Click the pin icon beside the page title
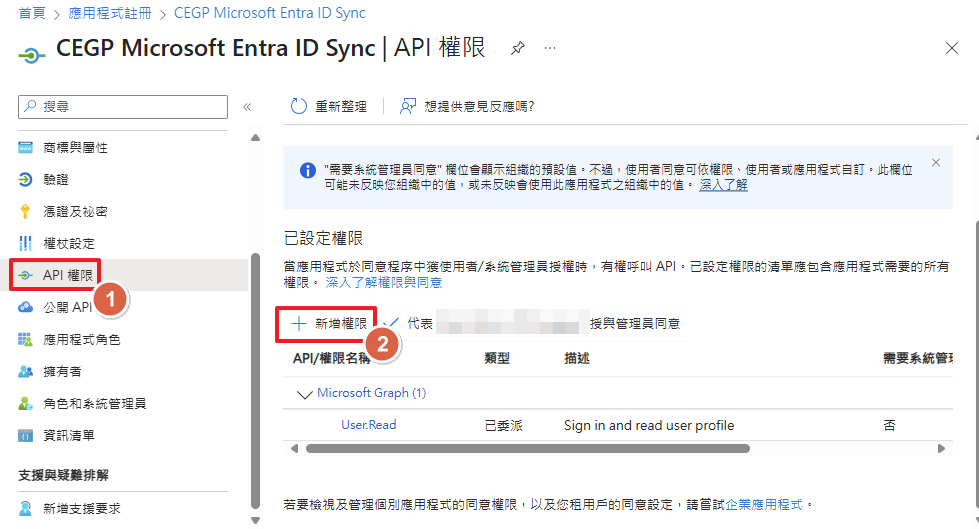The image size is (979, 529). [x=517, y=49]
